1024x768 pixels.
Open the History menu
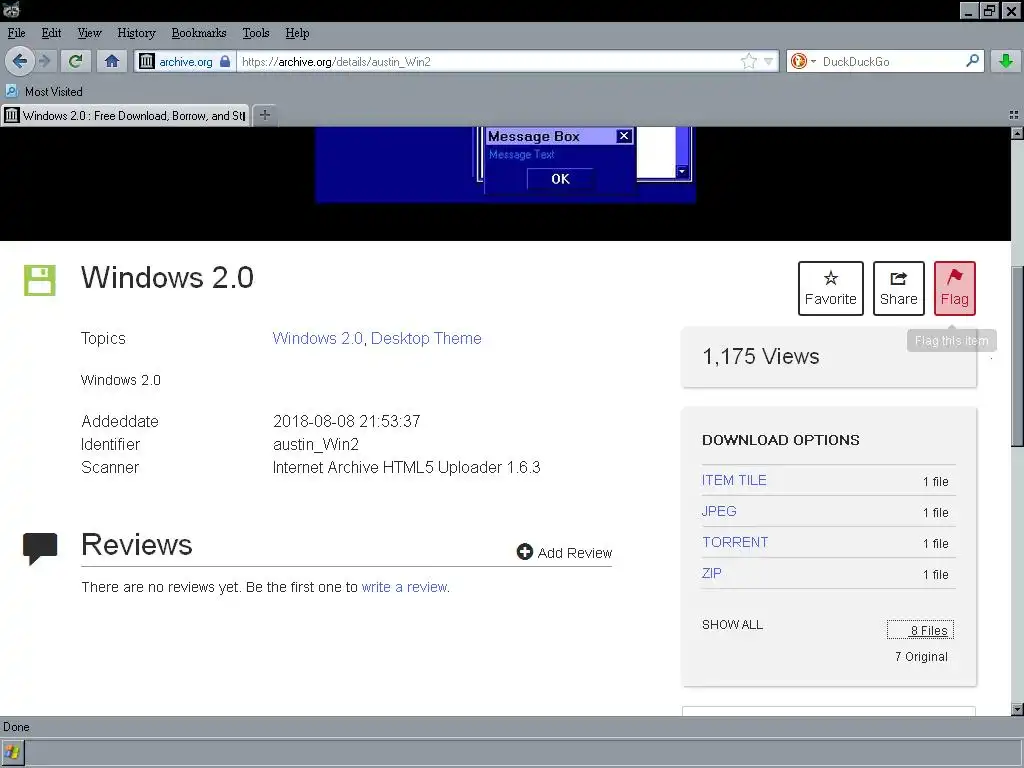(x=136, y=33)
